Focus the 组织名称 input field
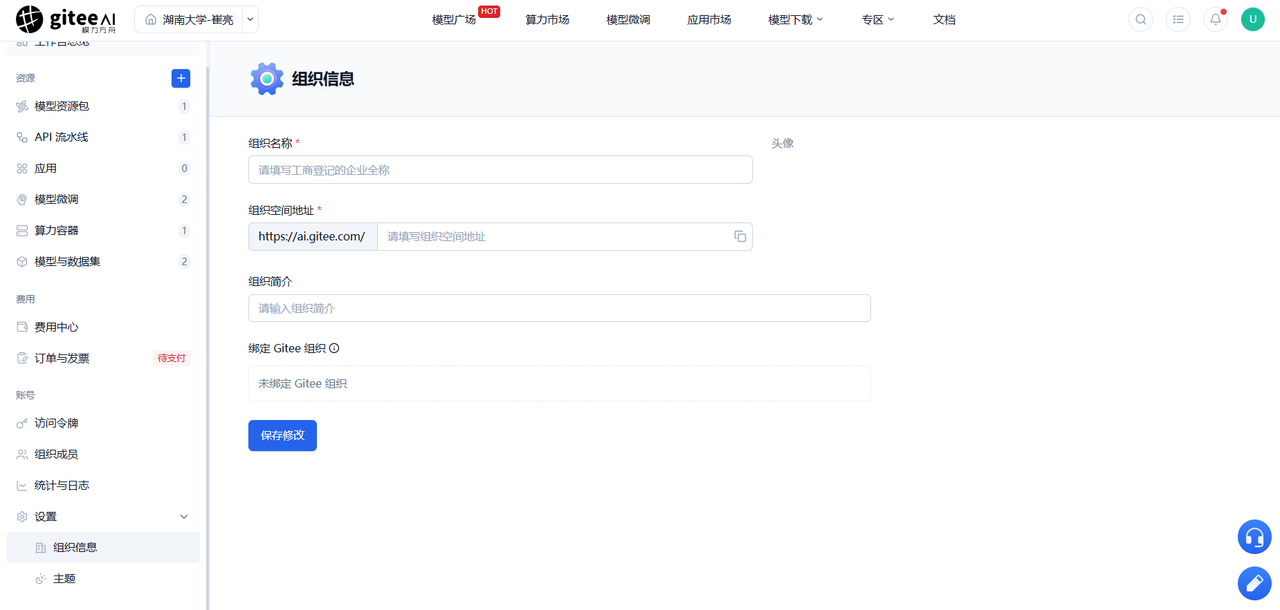 (x=500, y=170)
